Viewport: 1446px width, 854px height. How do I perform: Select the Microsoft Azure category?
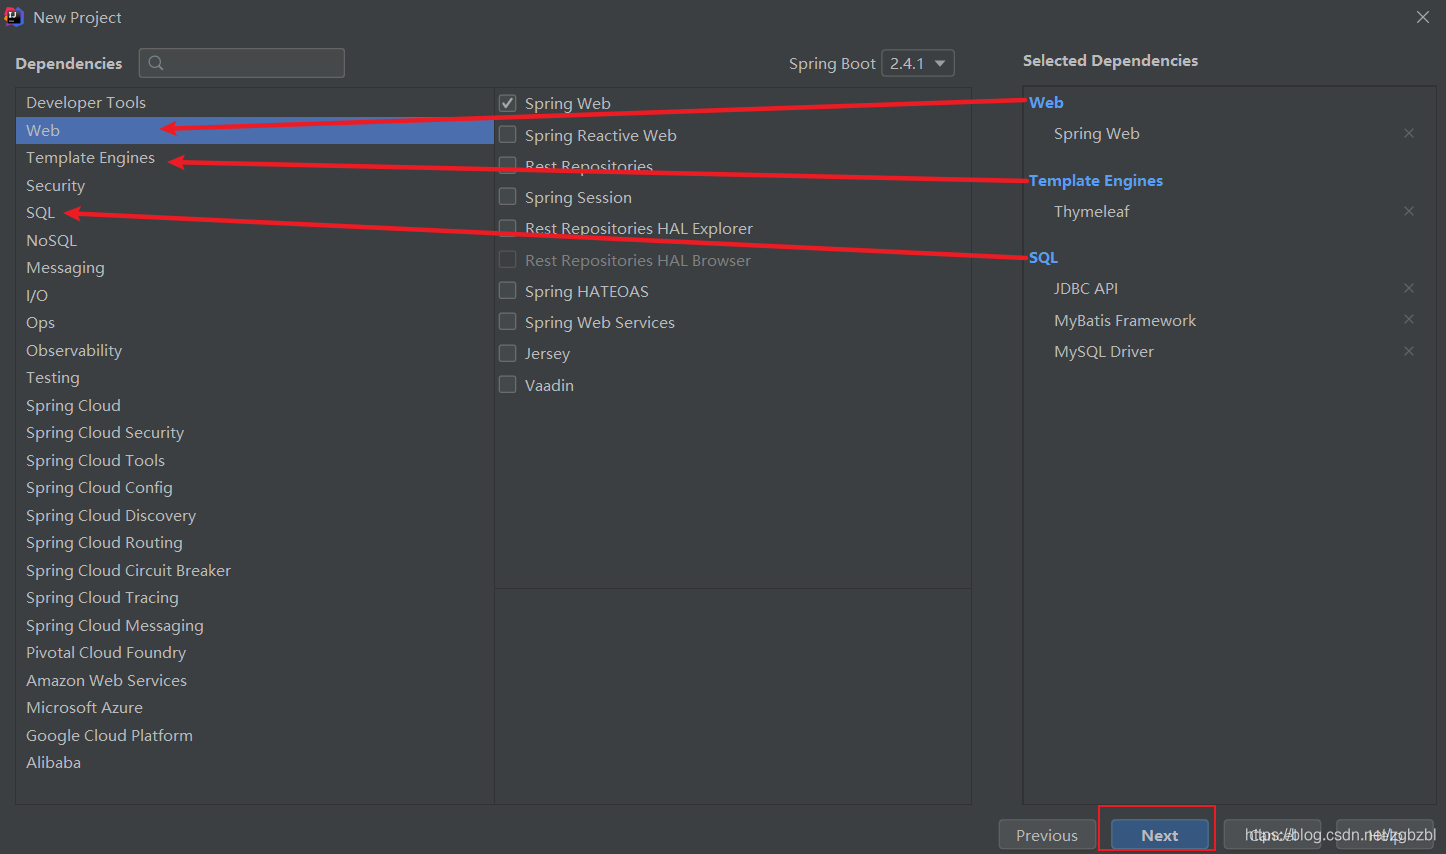254,708
